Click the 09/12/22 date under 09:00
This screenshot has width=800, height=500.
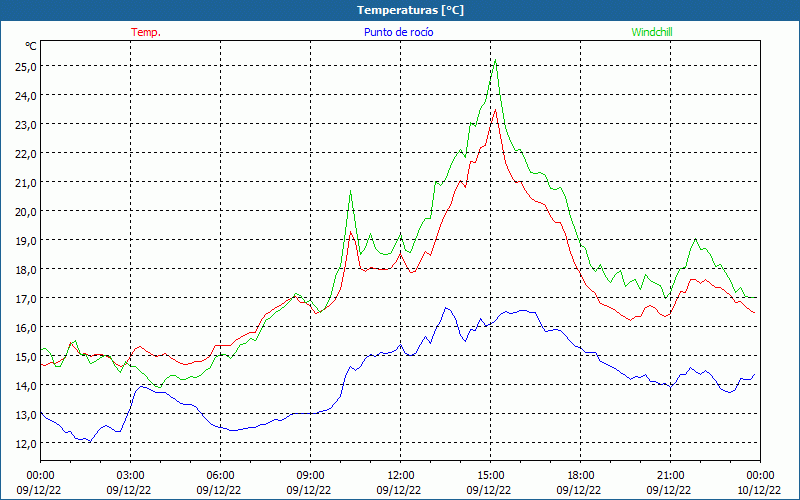309,490
